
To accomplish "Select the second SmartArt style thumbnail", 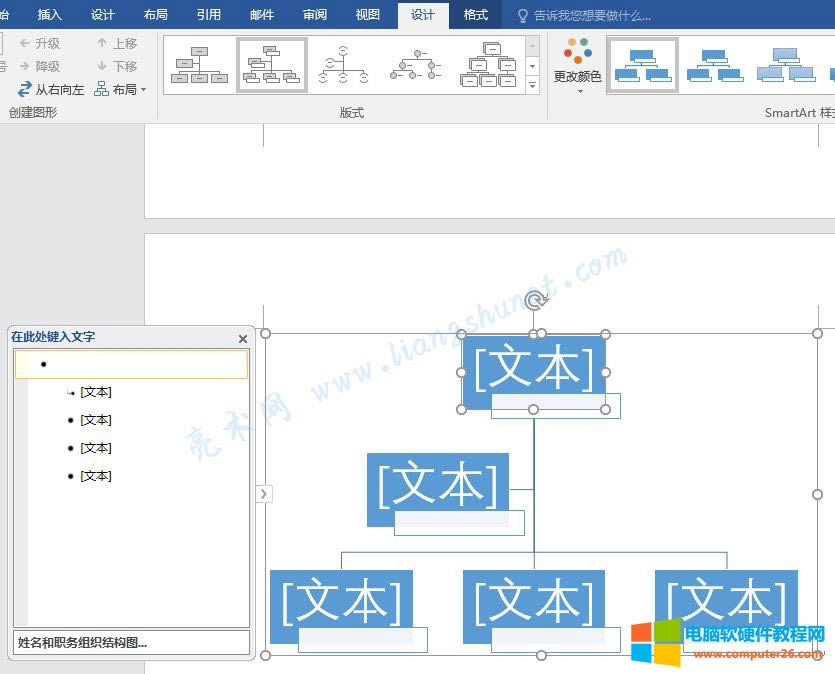I will click(x=715, y=65).
